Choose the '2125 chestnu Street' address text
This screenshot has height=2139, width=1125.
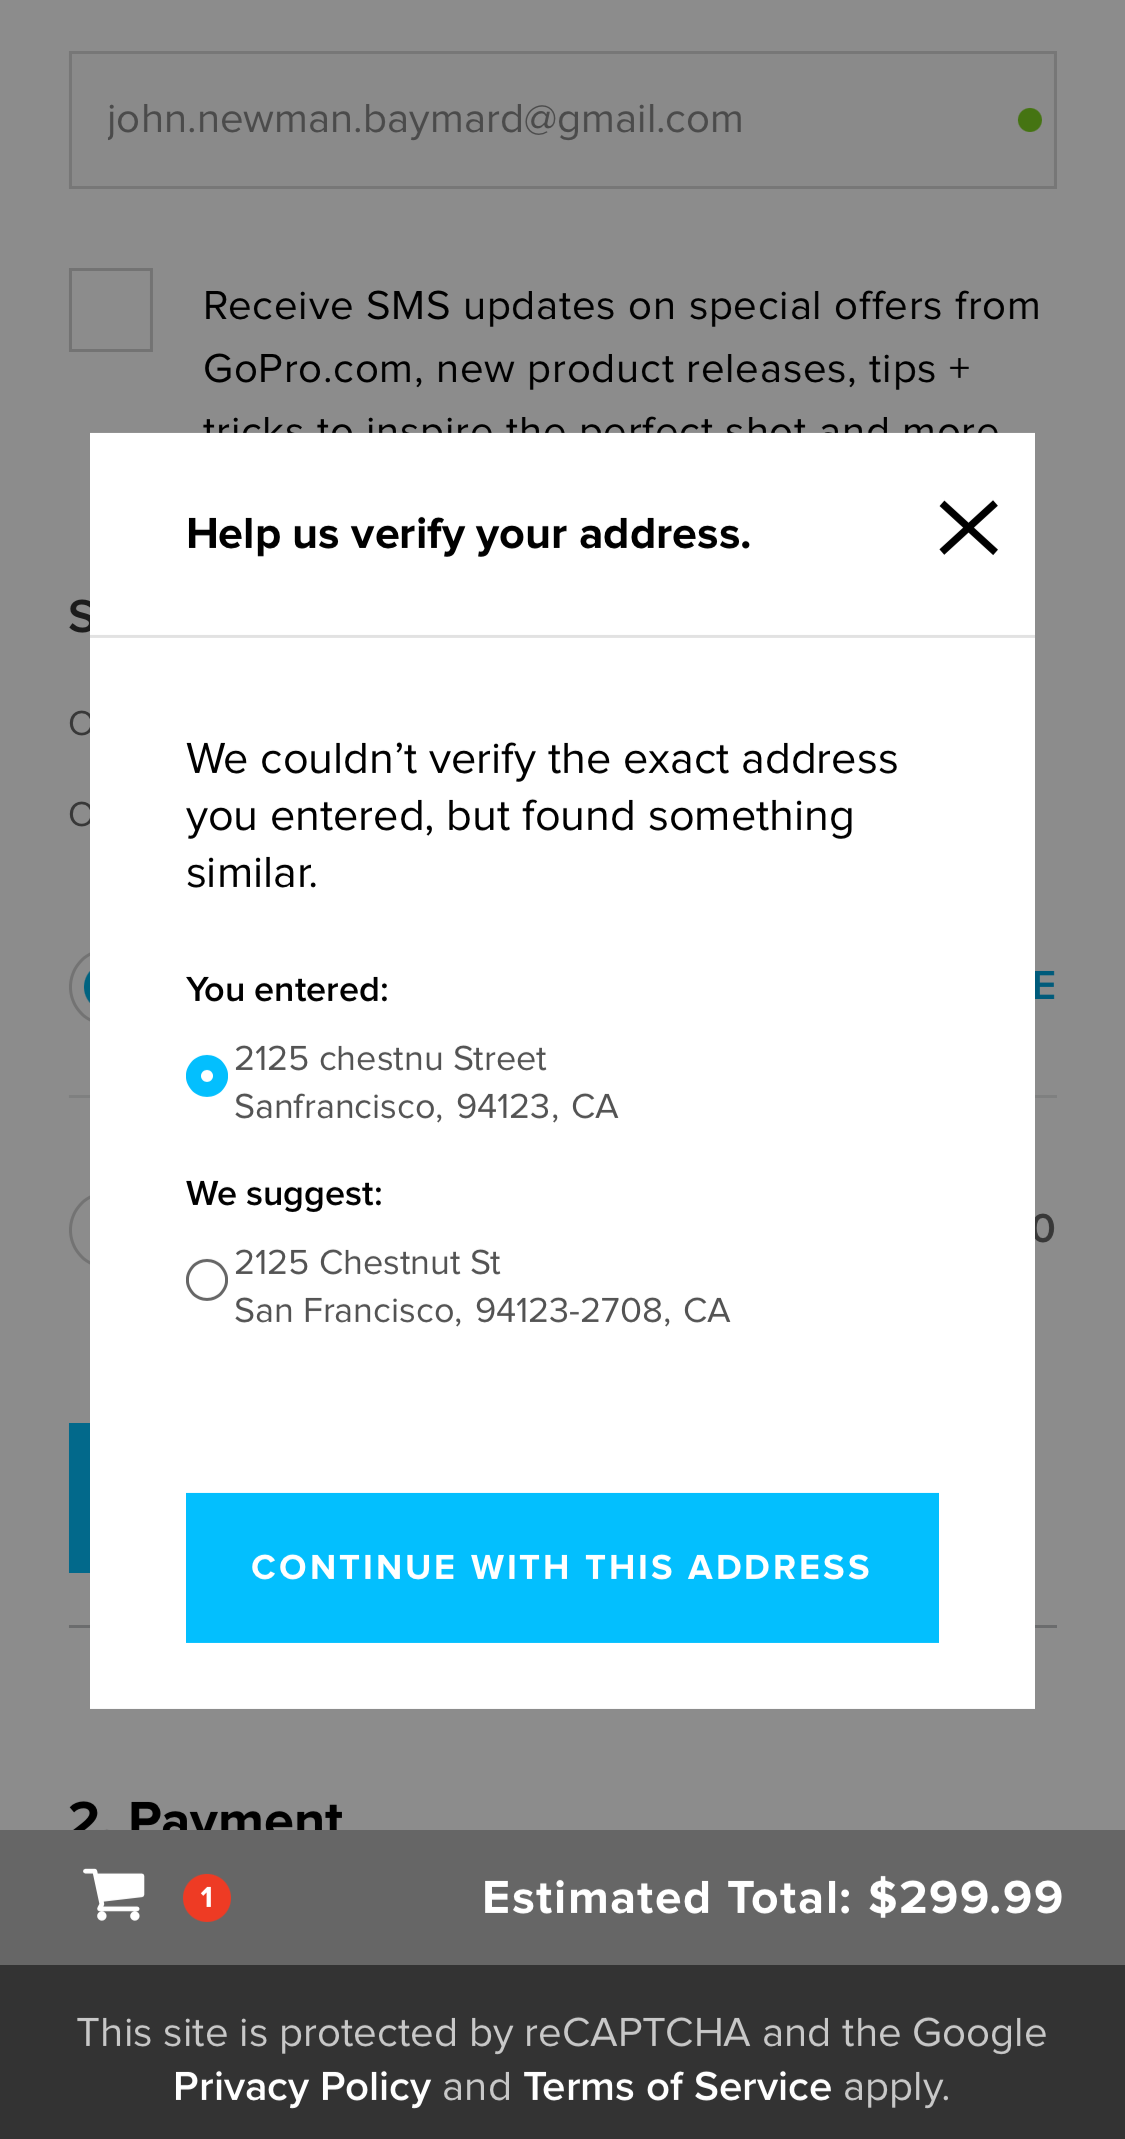tap(390, 1059)
